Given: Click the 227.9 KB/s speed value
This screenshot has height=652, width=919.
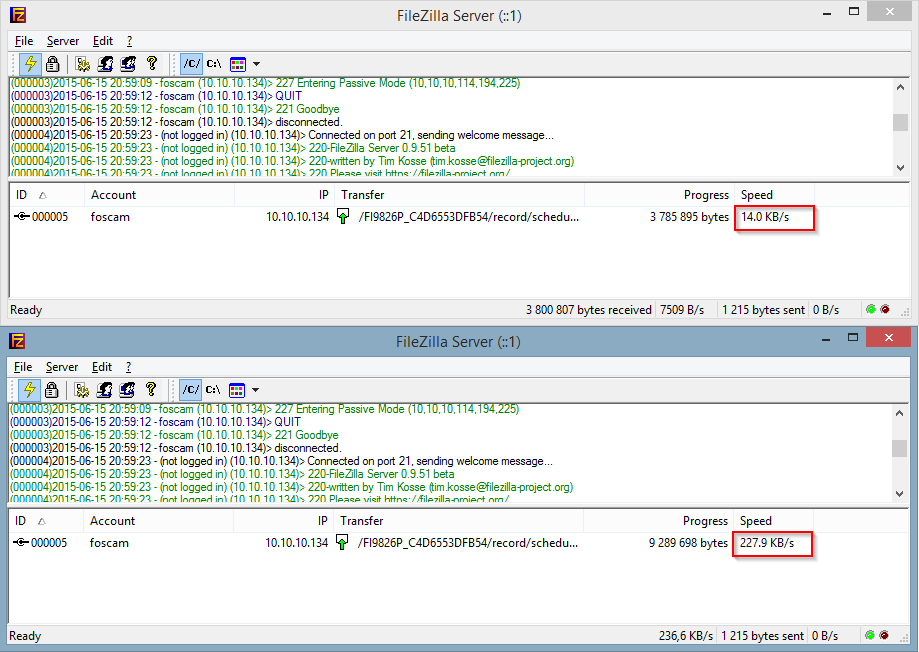Looking at the screenshot, I should point(767,543).
